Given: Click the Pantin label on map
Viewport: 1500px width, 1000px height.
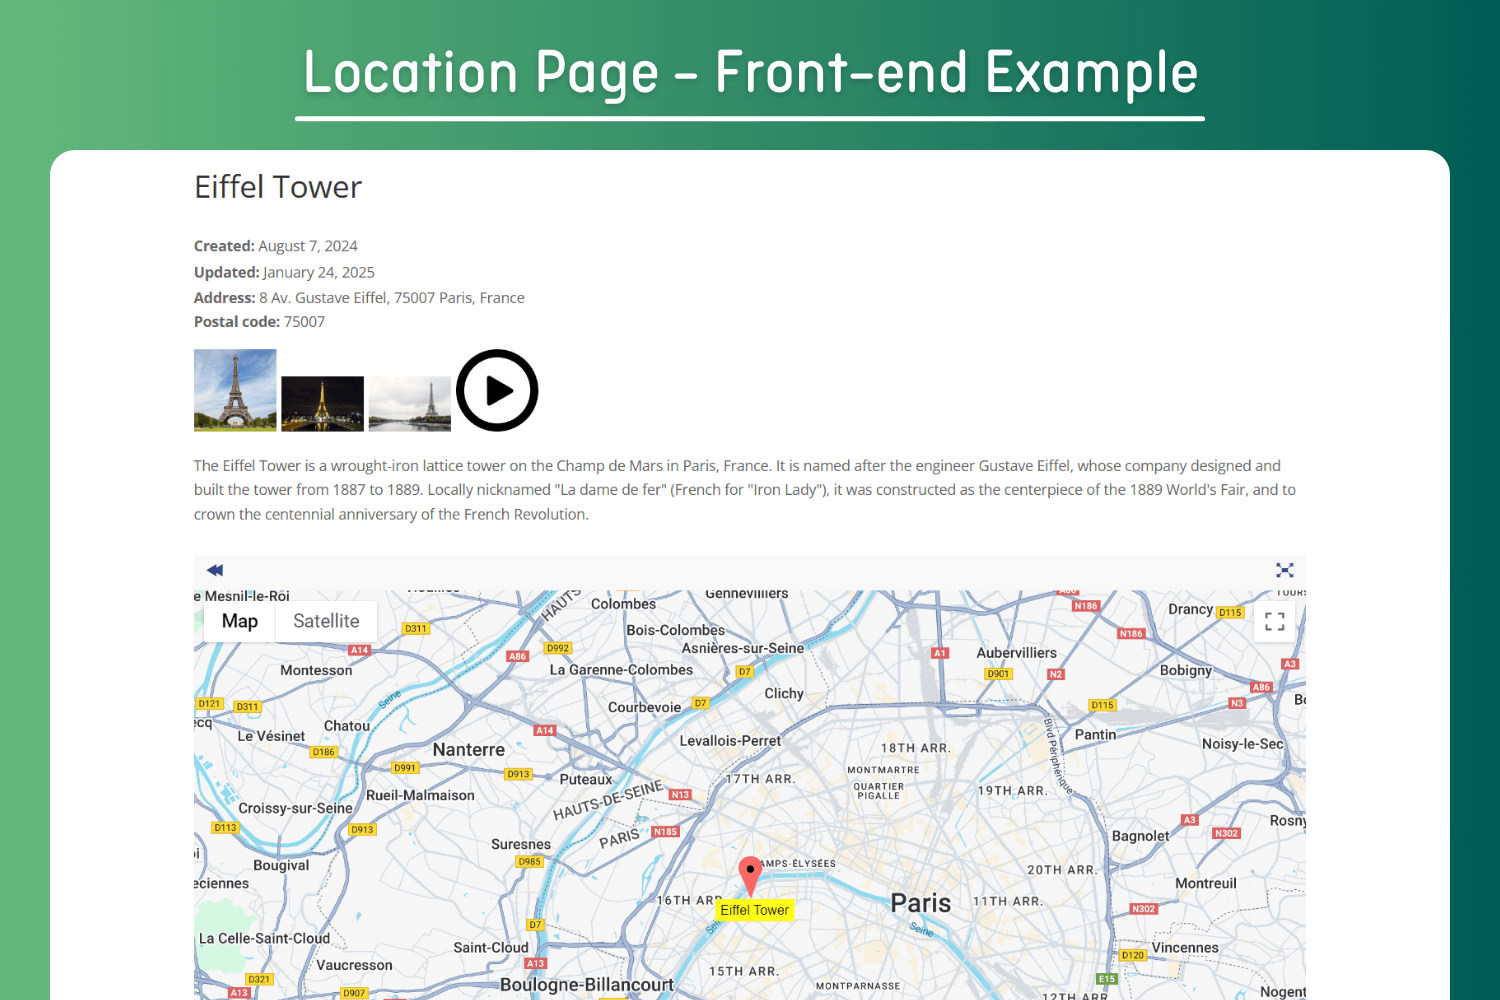Looking at the screenshot, I should 1095,734.
